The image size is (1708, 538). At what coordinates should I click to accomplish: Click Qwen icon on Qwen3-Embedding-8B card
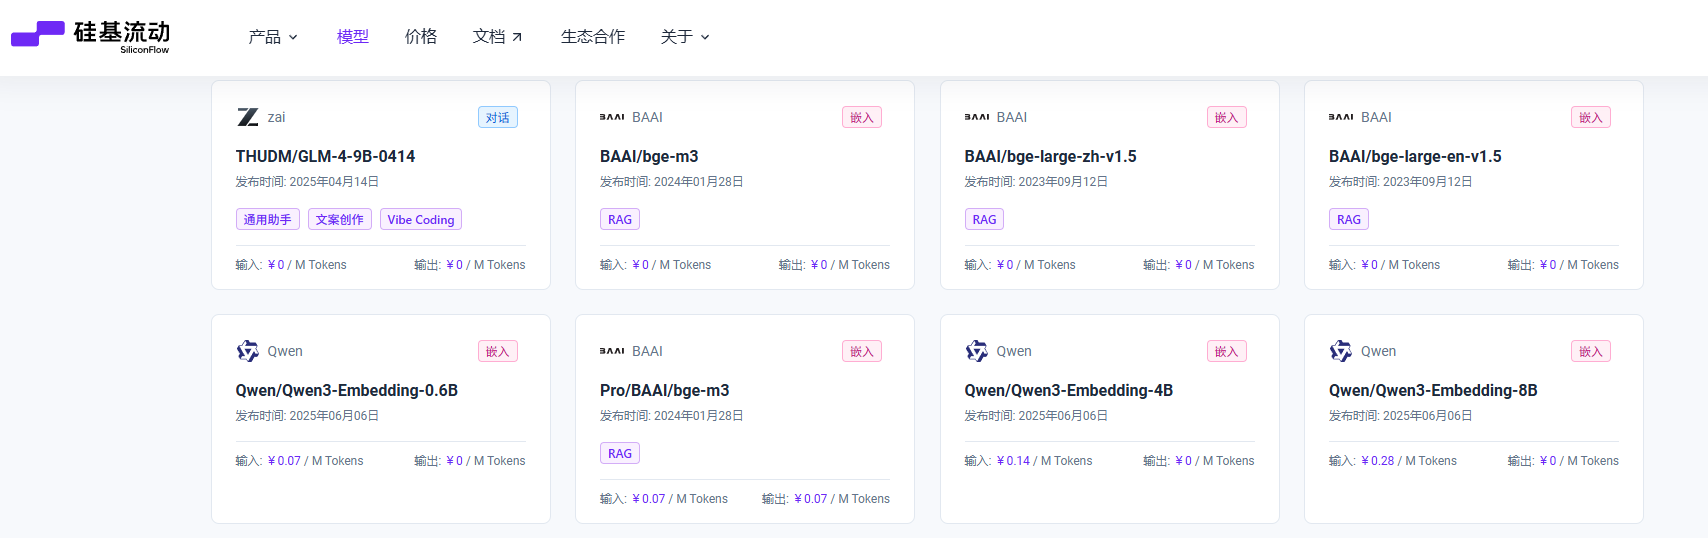tap(1340, 351)
